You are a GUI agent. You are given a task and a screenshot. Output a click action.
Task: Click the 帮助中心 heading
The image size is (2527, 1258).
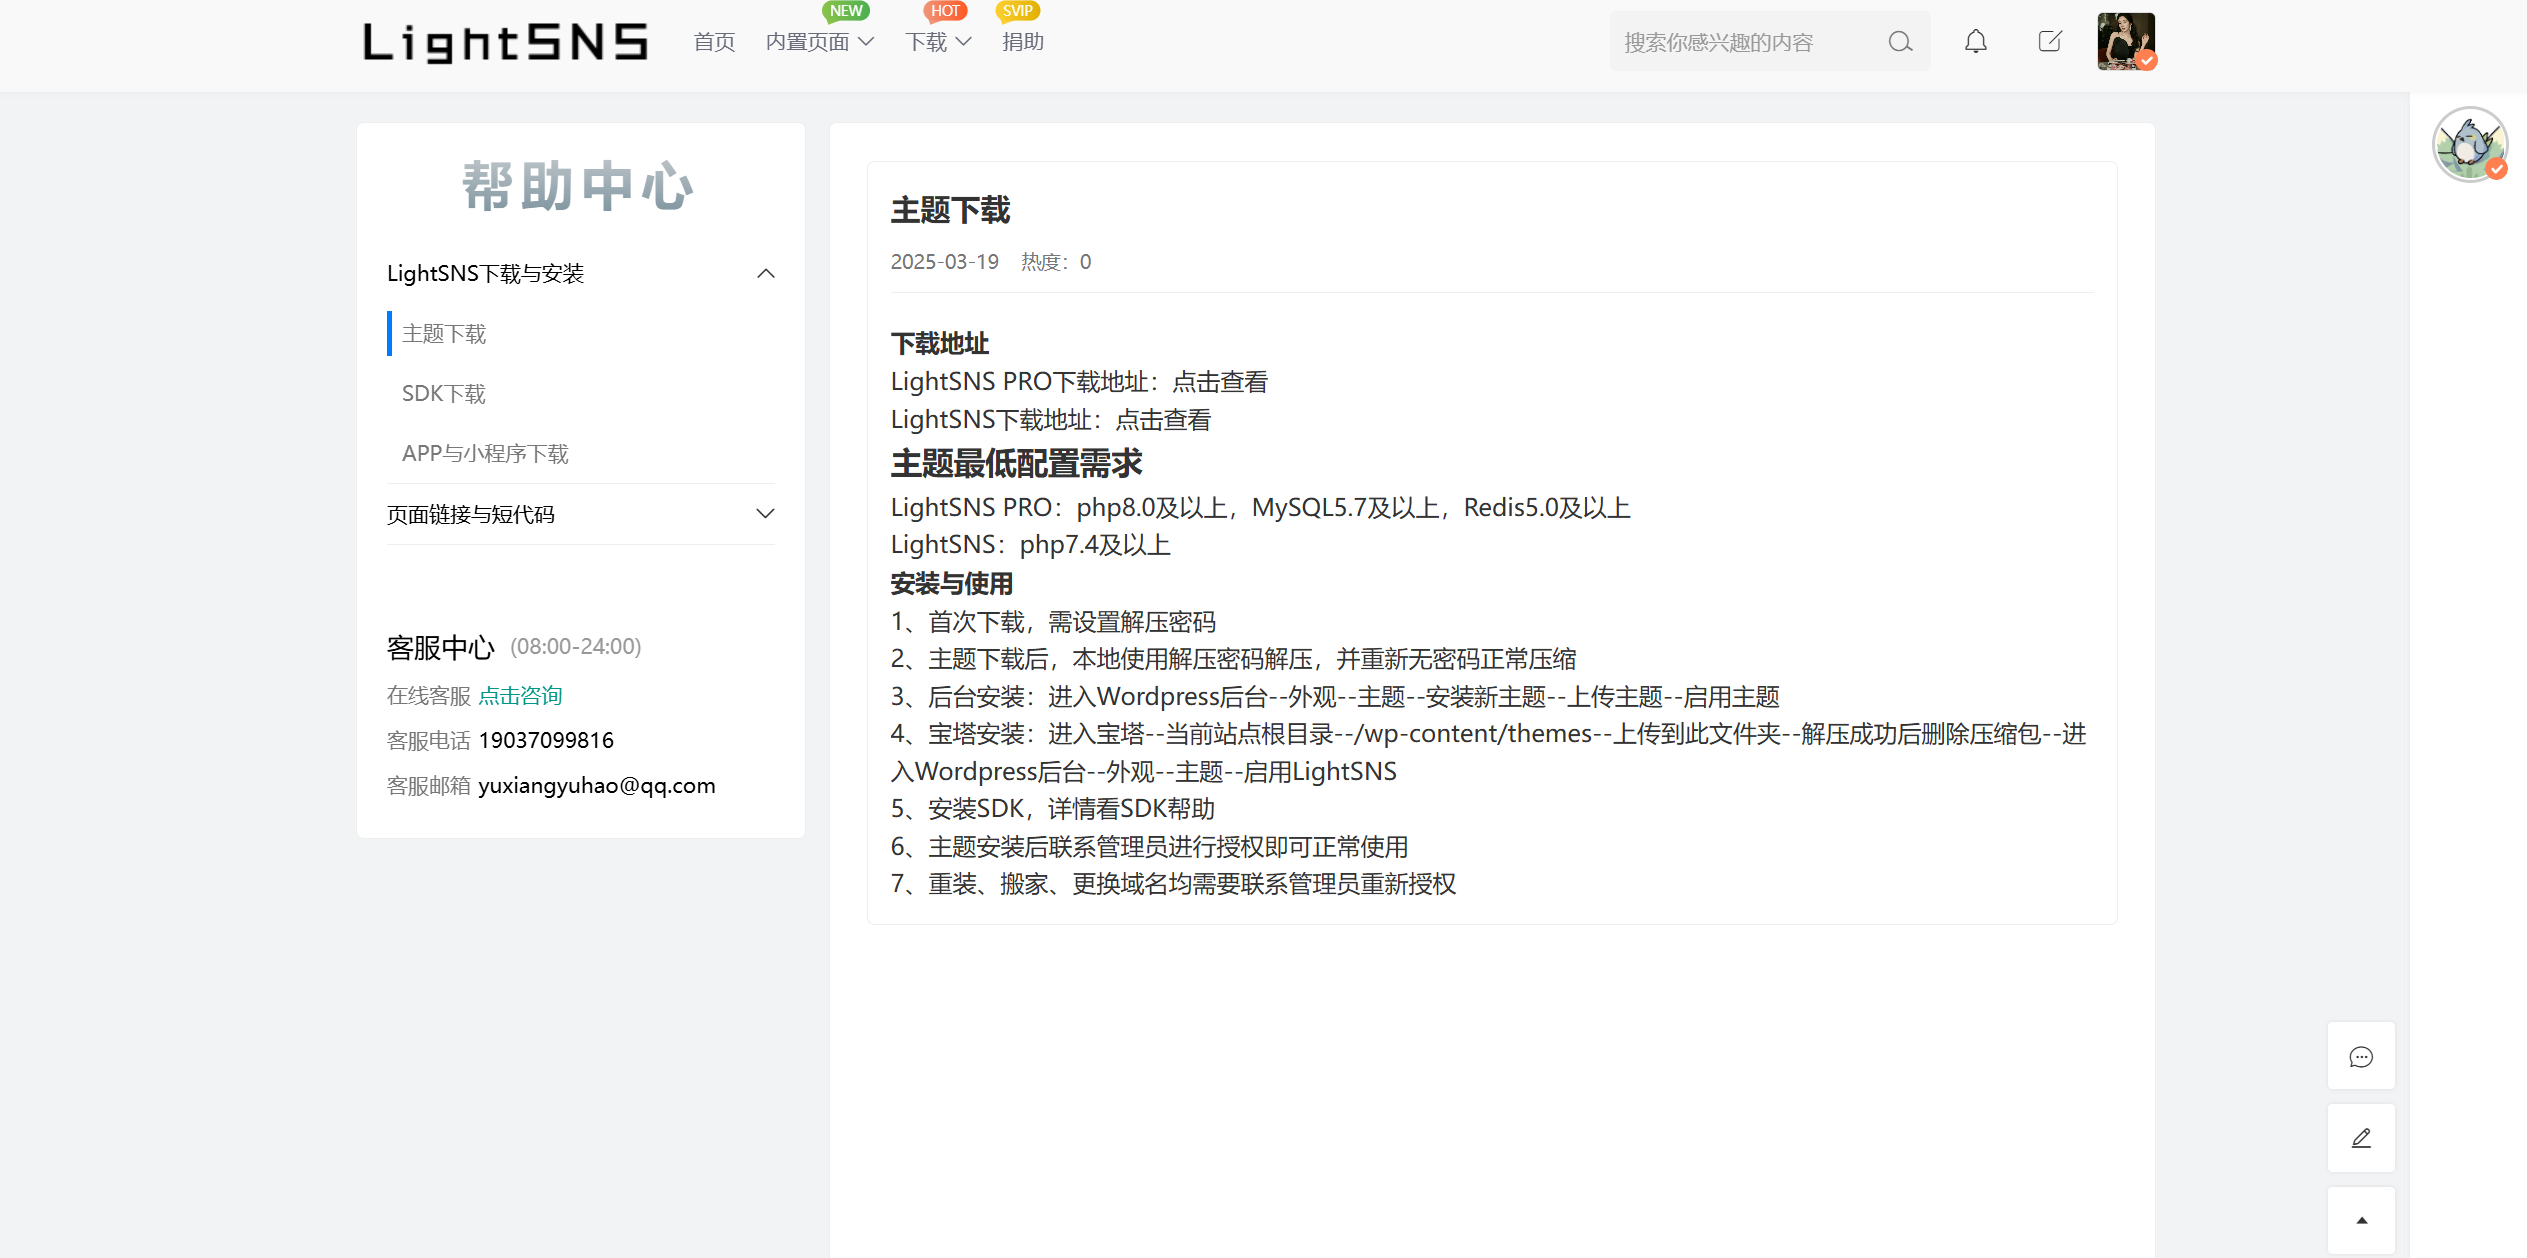click(x=577, y=186)
